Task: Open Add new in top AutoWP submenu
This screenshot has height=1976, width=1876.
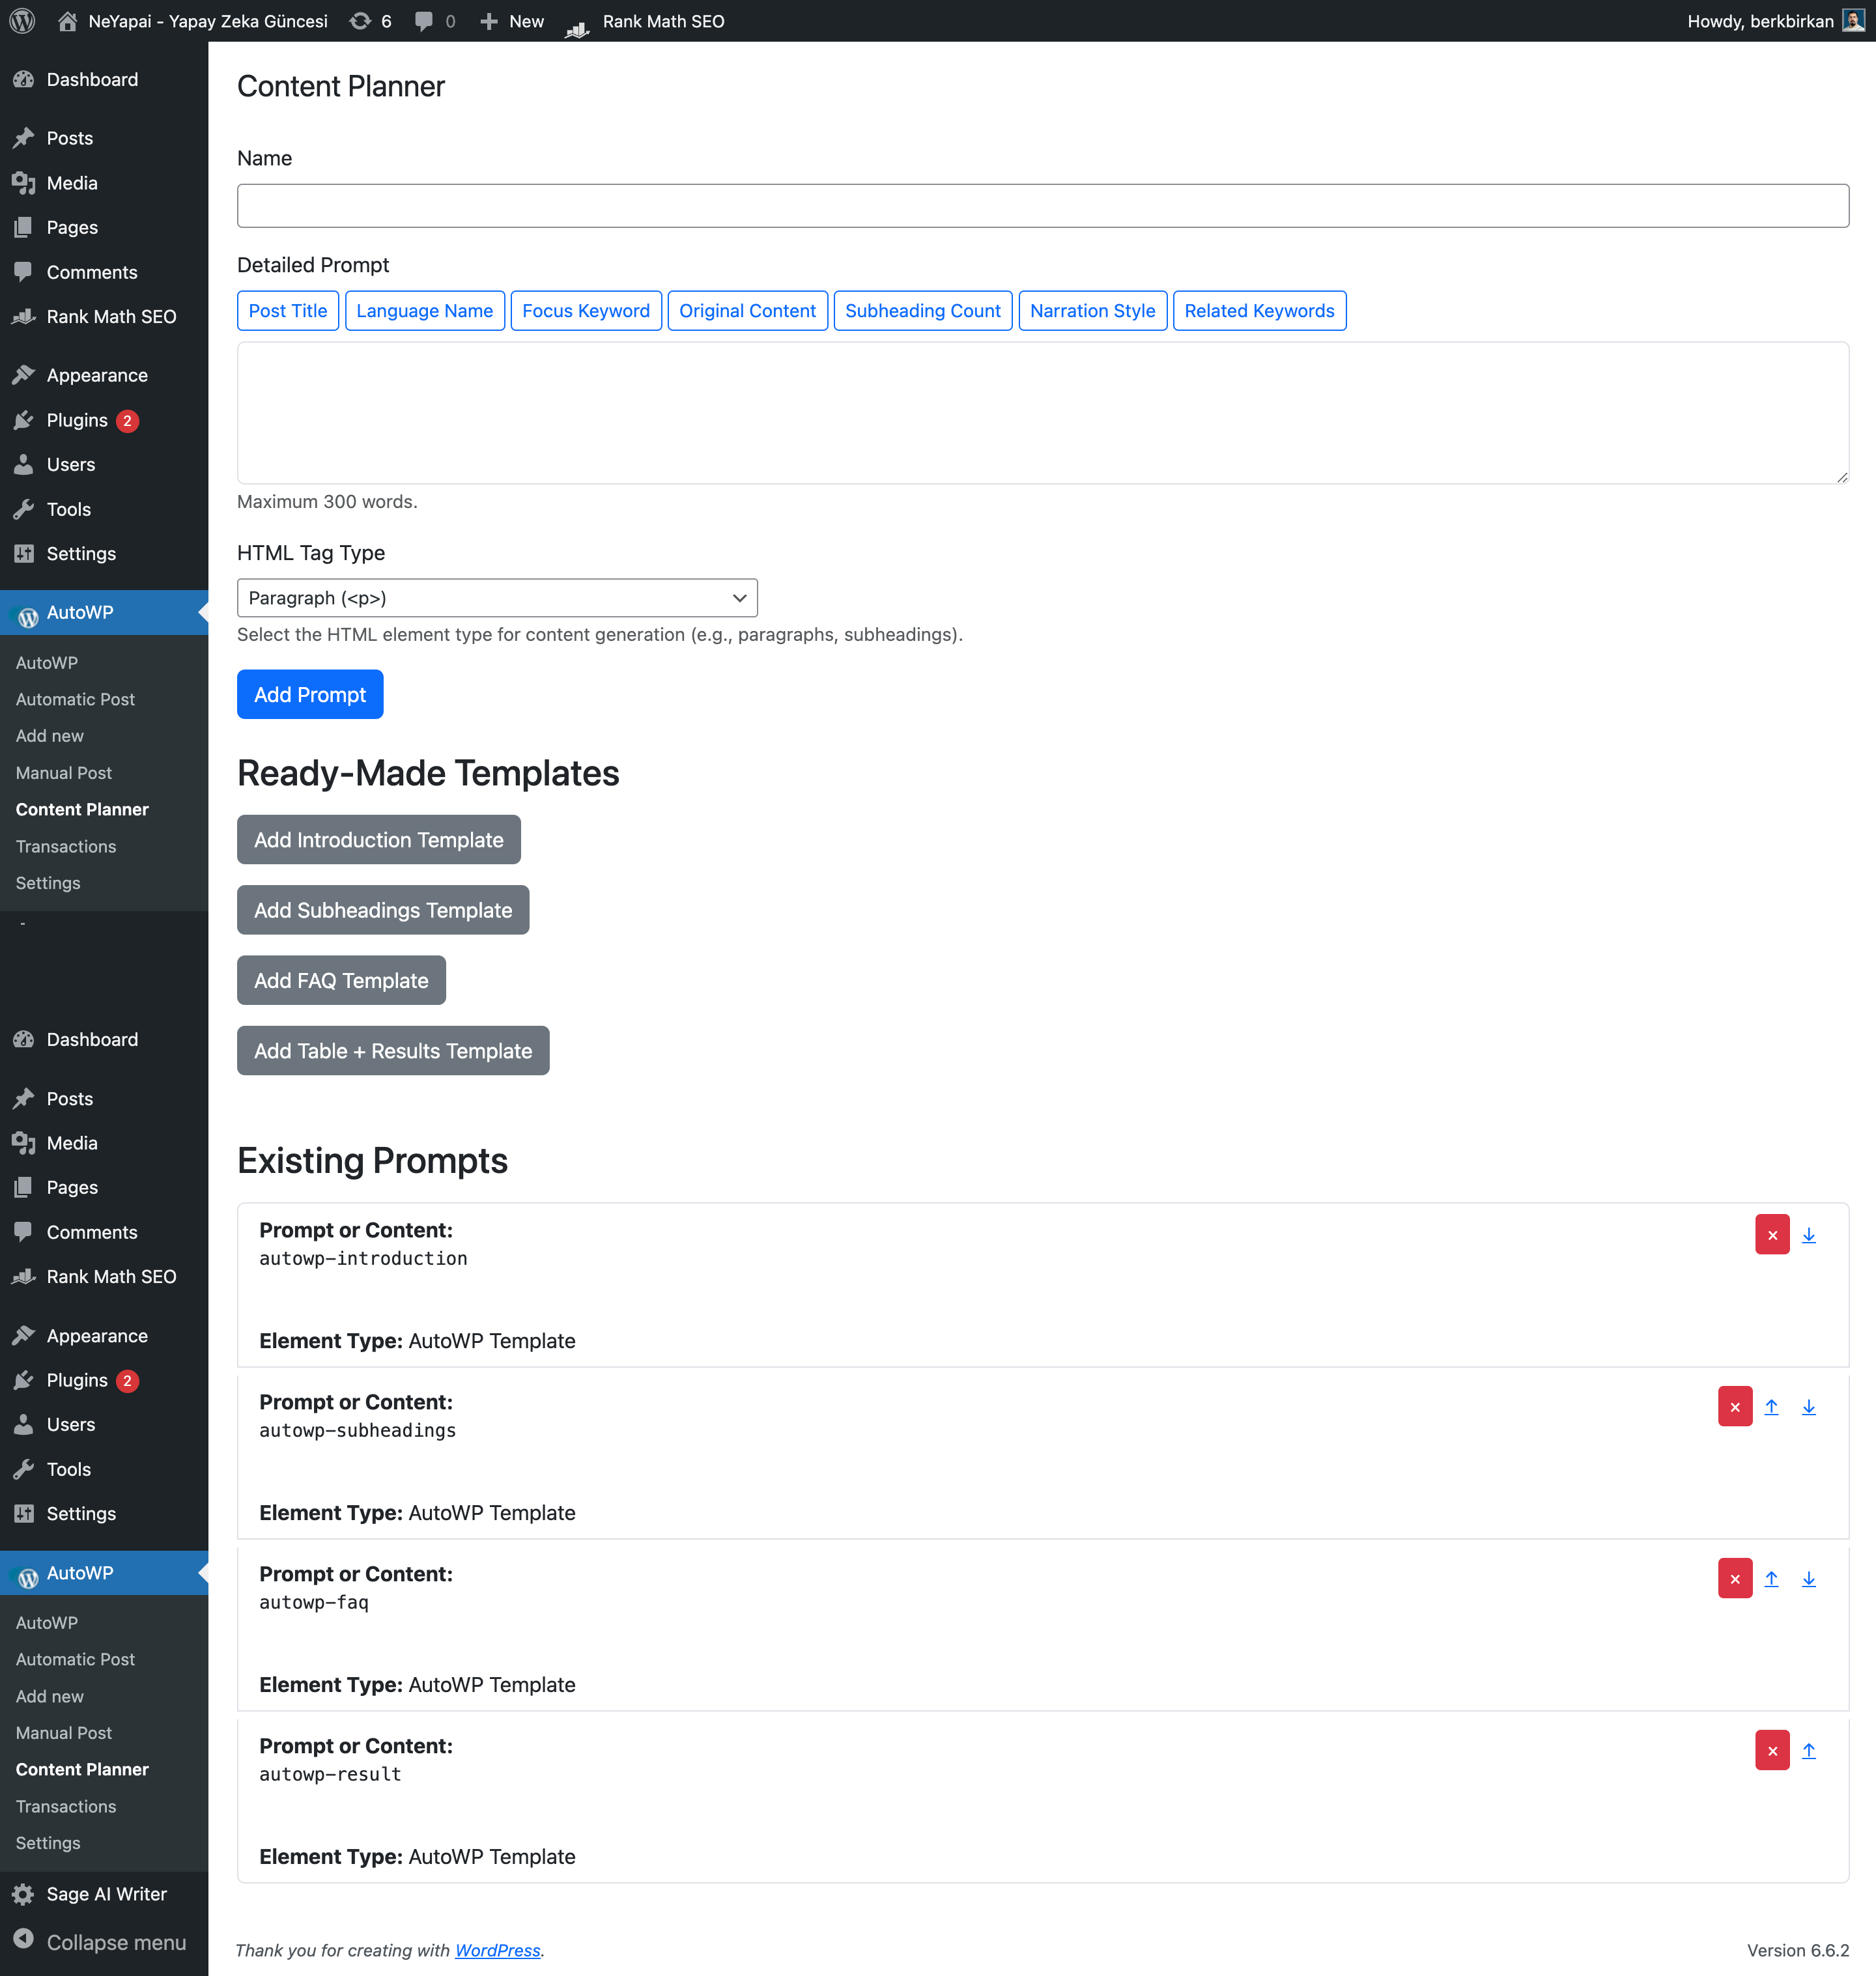Action: 50,736
